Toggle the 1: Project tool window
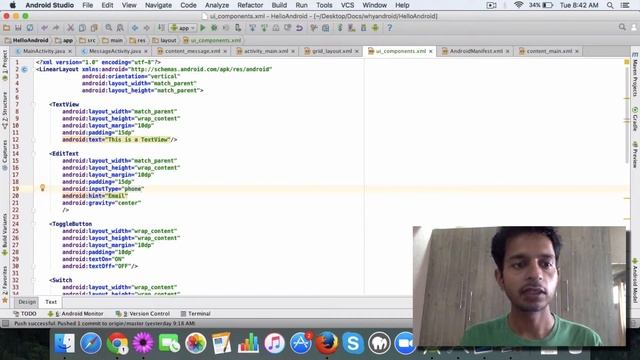The image size is (640, 360). (5, 66)
